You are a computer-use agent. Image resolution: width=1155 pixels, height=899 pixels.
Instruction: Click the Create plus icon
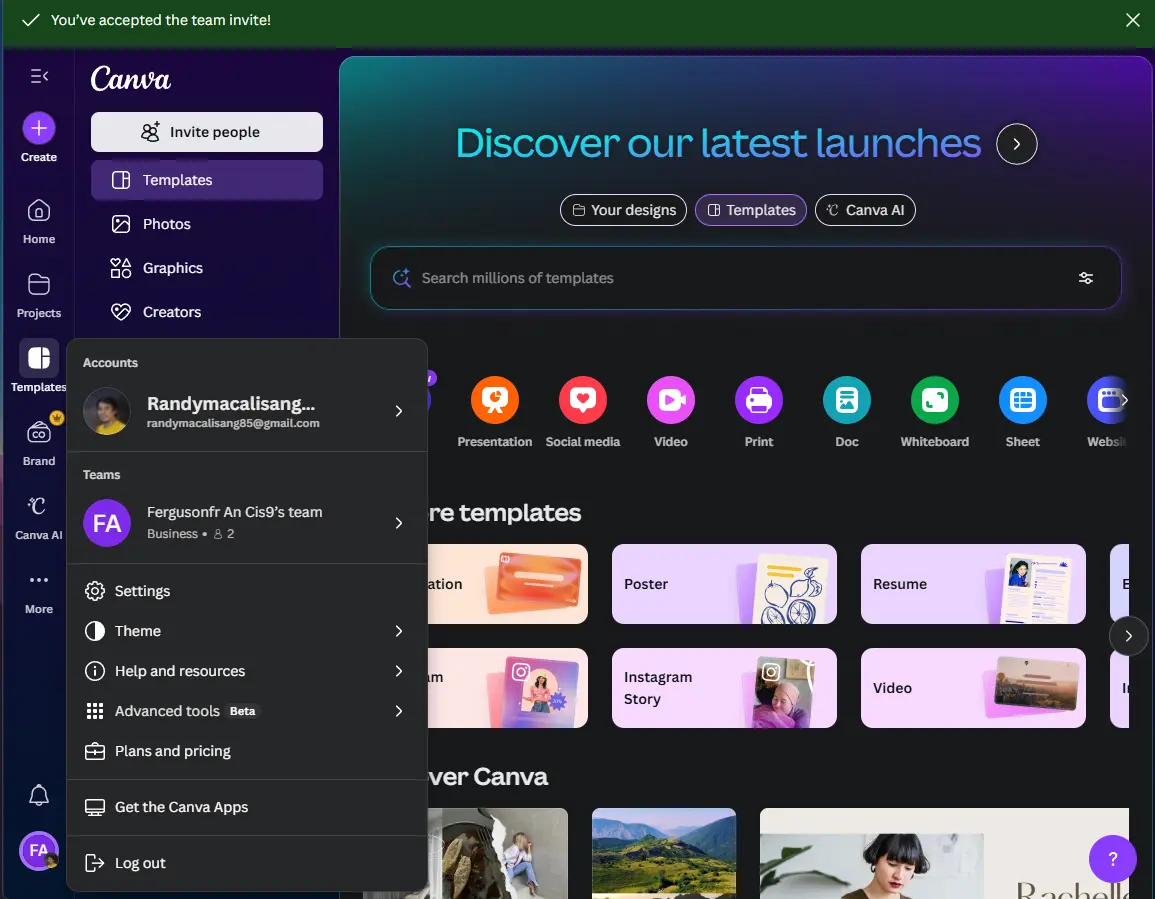coord(38,128)
